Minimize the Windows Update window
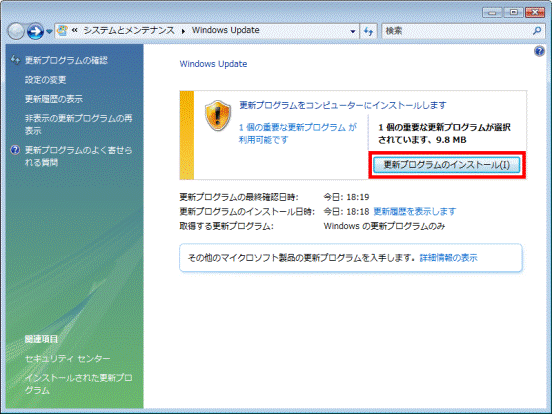This screenshot has width=552, height=414. (x=493, y=13)
